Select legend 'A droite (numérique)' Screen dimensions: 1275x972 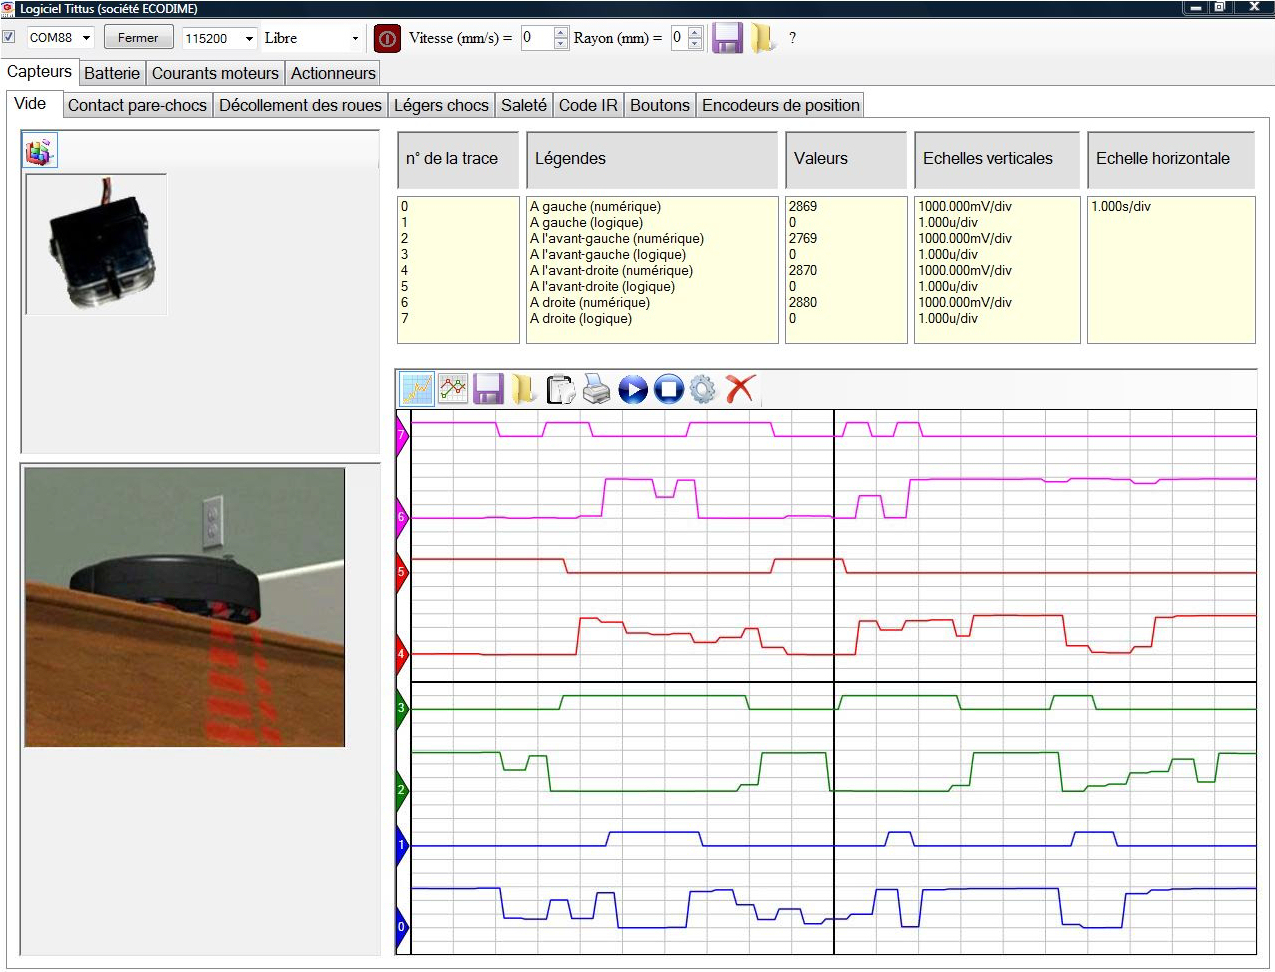click(590, 303)
